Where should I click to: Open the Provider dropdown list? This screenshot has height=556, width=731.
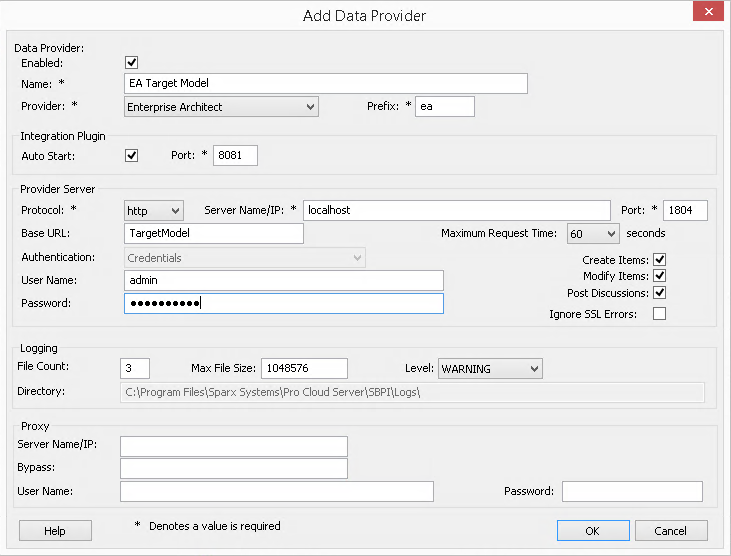(309, 106)
